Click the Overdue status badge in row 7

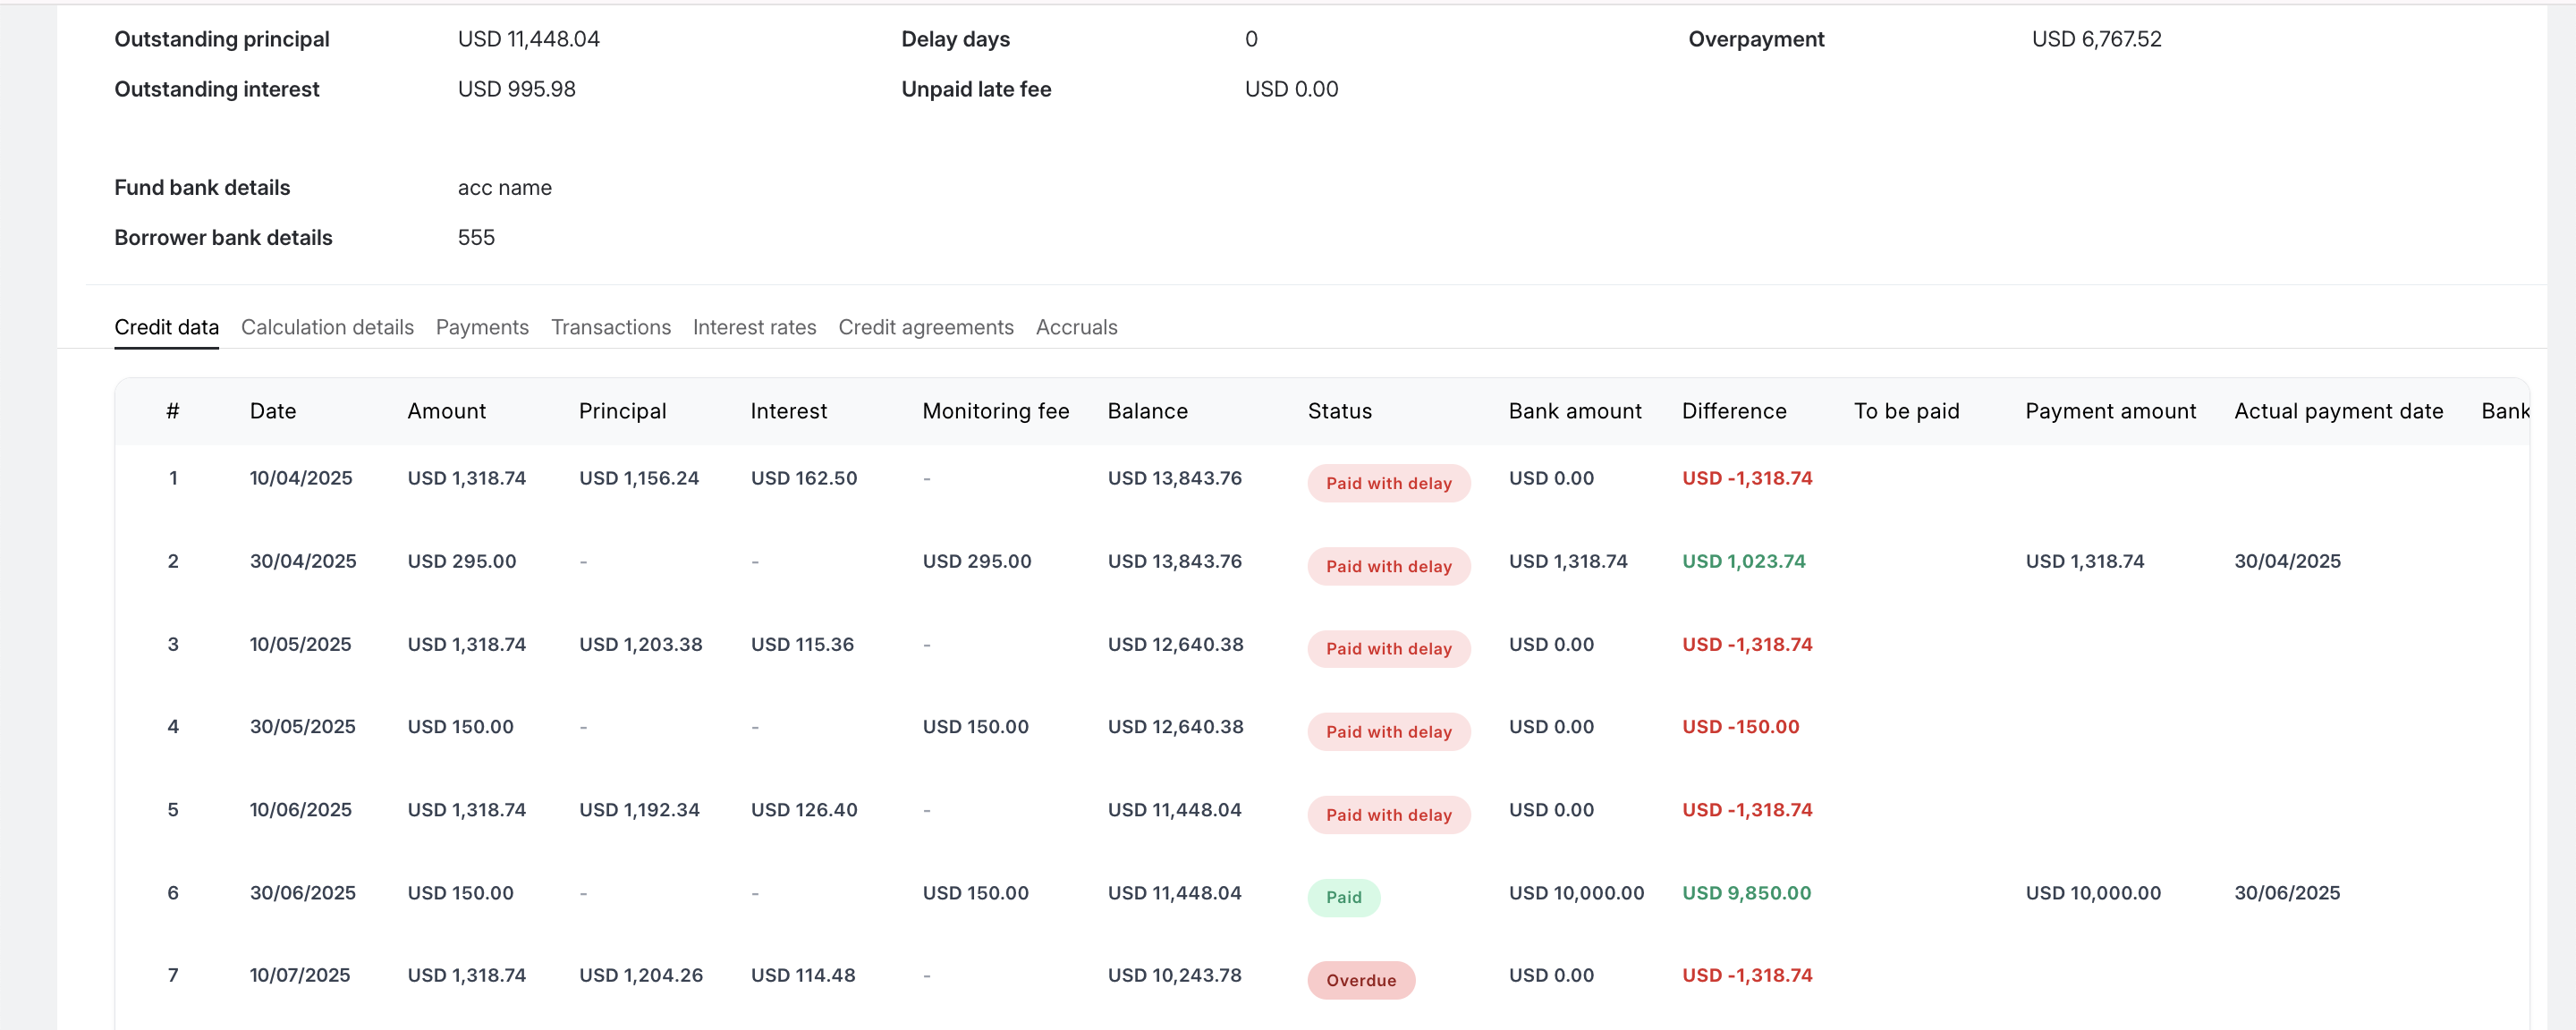[1360, 980]
